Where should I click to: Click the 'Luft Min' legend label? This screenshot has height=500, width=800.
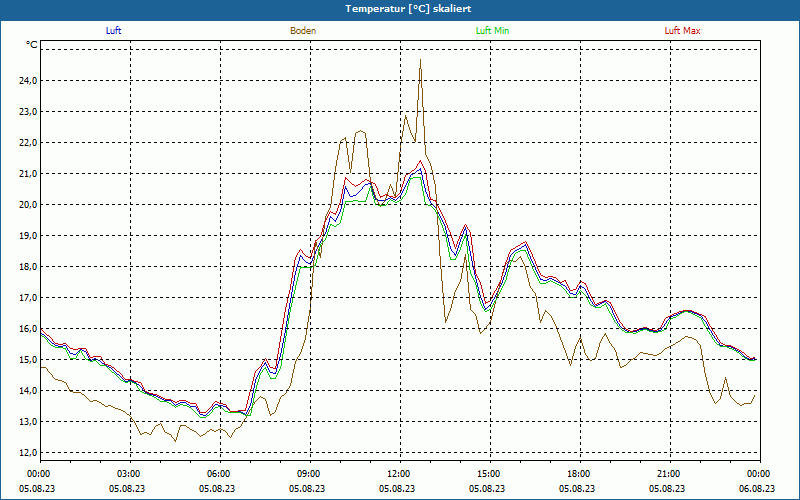(x=492, y=31)
